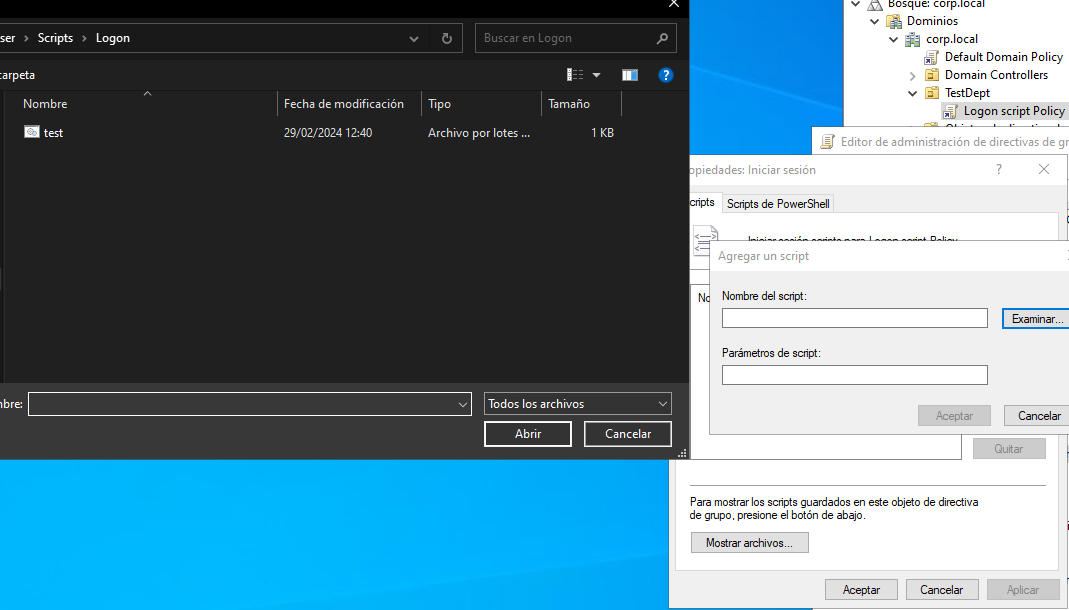The height and width of the screenshot is (610, 1069).
Task: Collapse the Bosque: corp.local node
Action: pyautogui.click(x=856, y=4)
